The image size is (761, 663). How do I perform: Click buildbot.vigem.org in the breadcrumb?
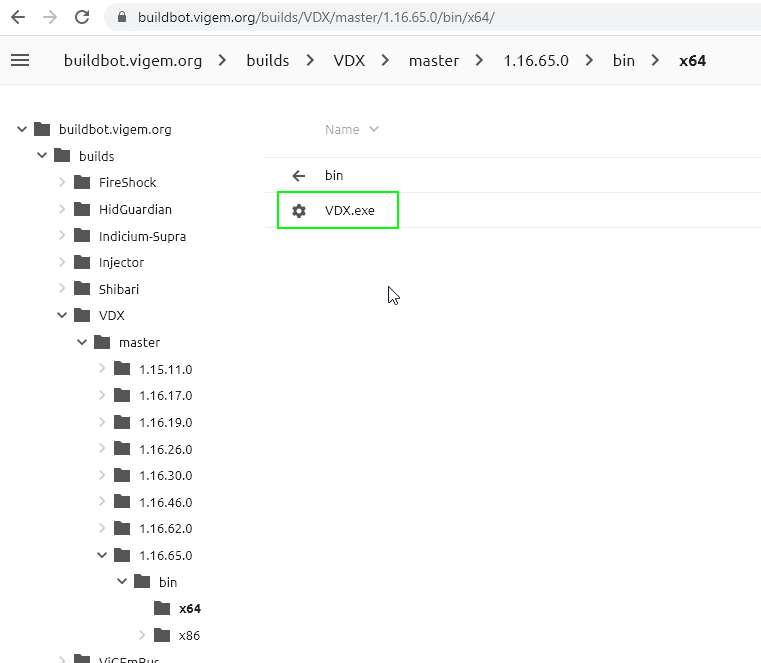pos(133,61)
